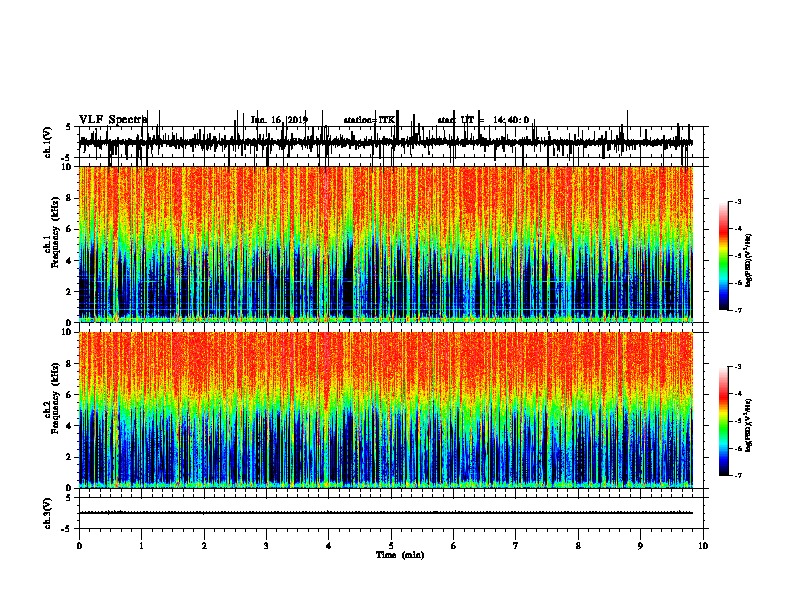Click time axis tick label "10"

703,546
